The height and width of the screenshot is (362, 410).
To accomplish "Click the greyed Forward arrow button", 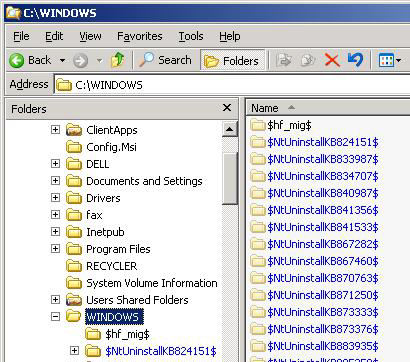I will [80, 61].
